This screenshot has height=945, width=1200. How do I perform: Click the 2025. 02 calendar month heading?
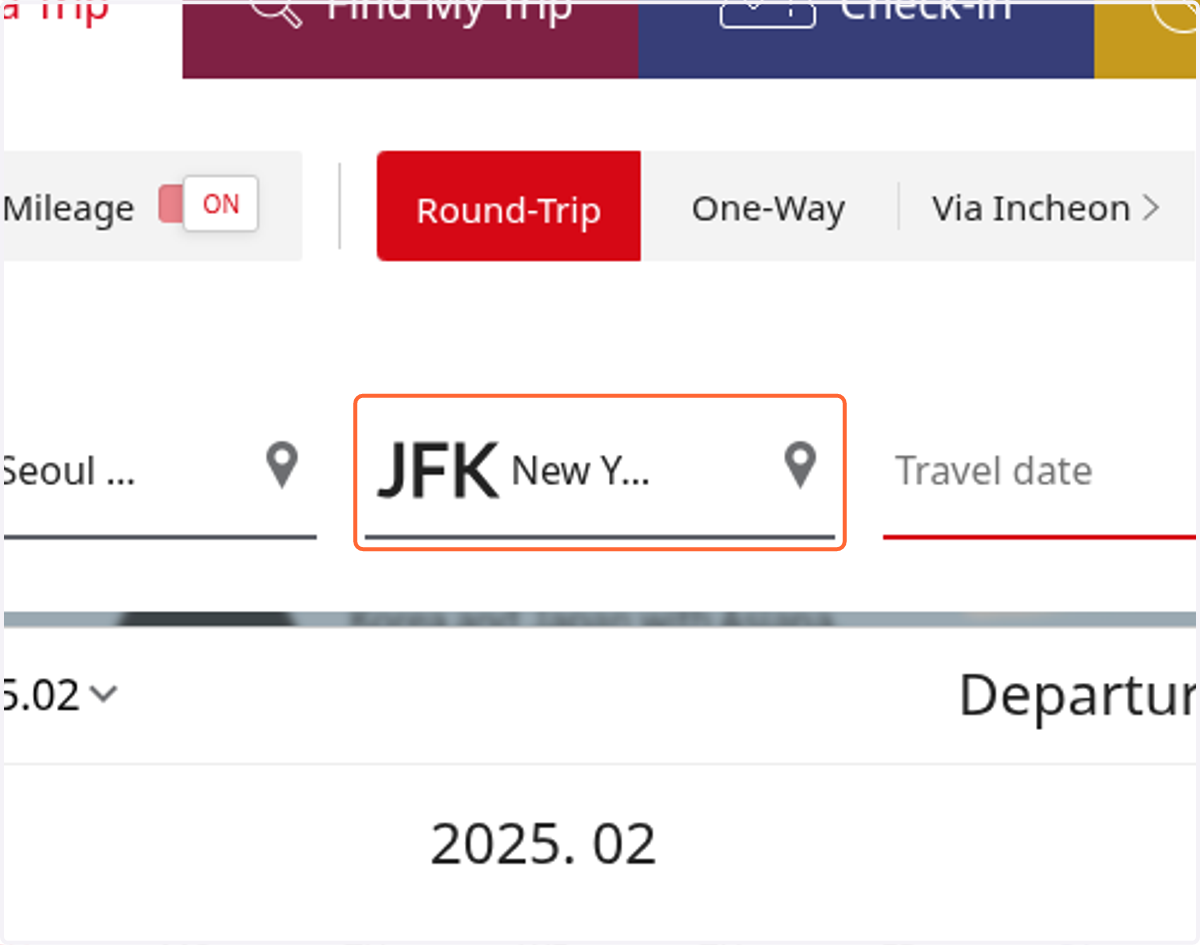543,845
